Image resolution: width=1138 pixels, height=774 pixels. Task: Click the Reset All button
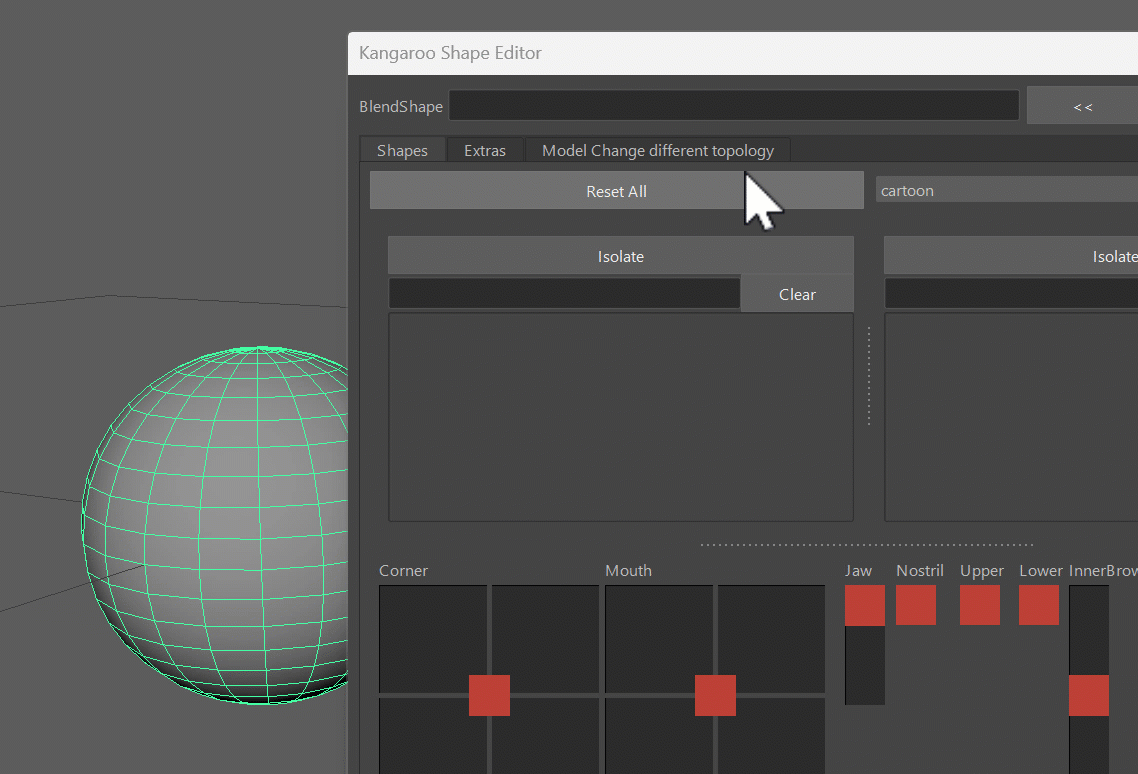(616, 191)
